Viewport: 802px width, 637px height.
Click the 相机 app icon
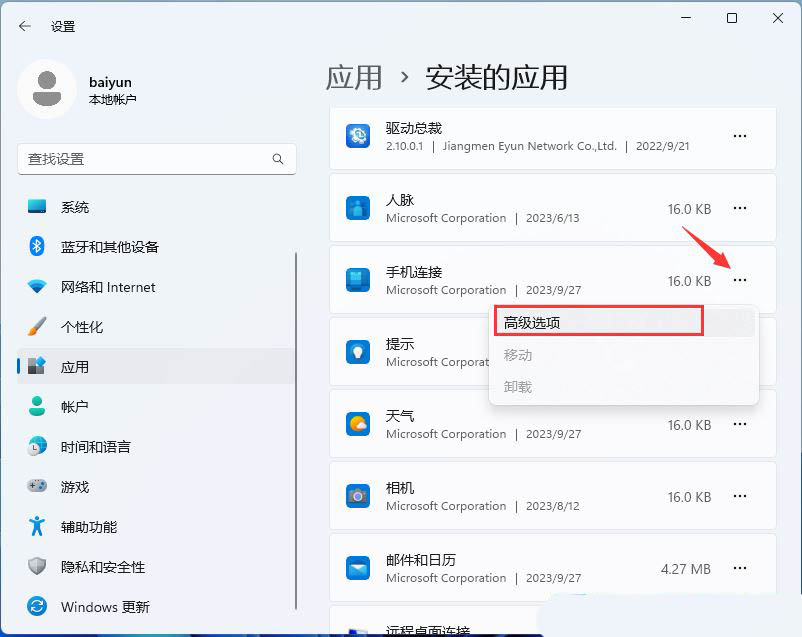pos(357,496)
